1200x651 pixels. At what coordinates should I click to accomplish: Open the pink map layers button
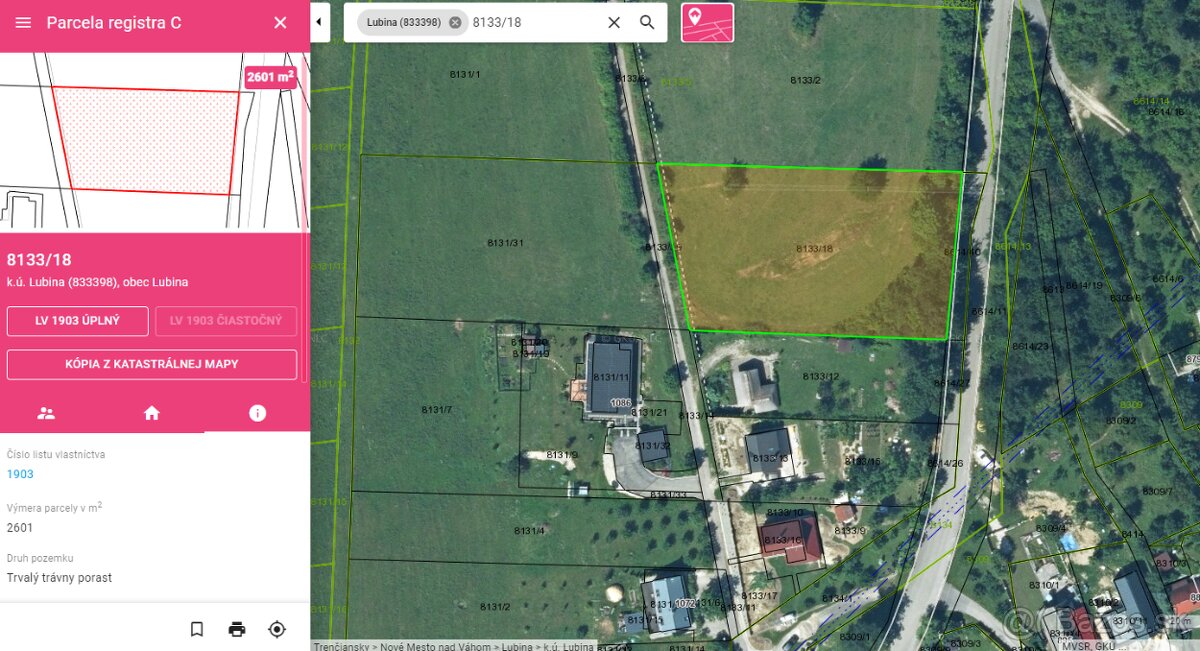click(707, 22)
